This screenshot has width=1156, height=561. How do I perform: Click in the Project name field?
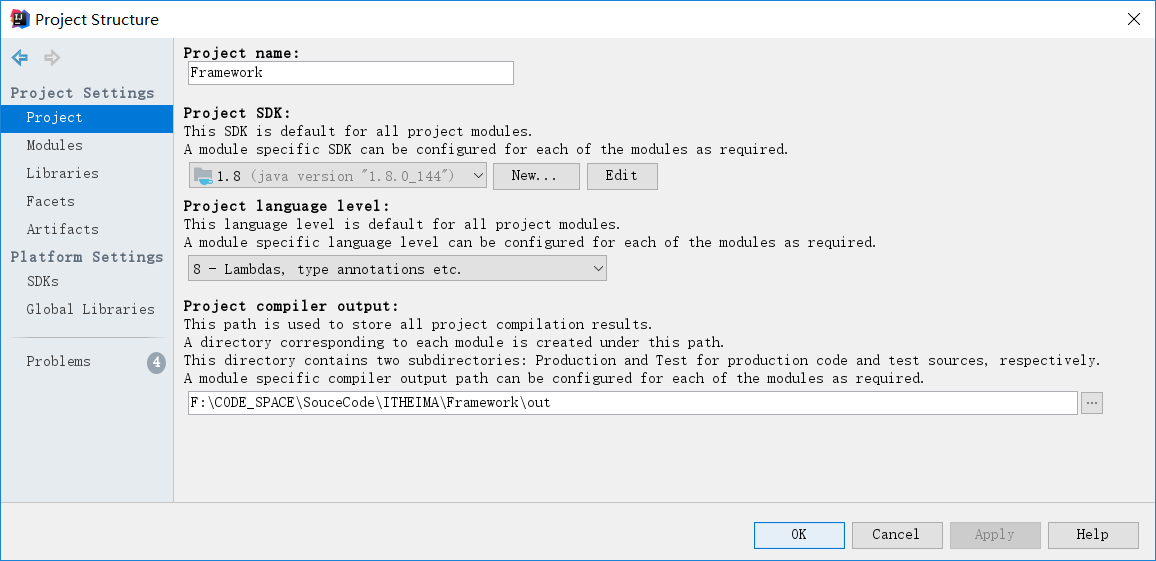click(x=350, y=73)
